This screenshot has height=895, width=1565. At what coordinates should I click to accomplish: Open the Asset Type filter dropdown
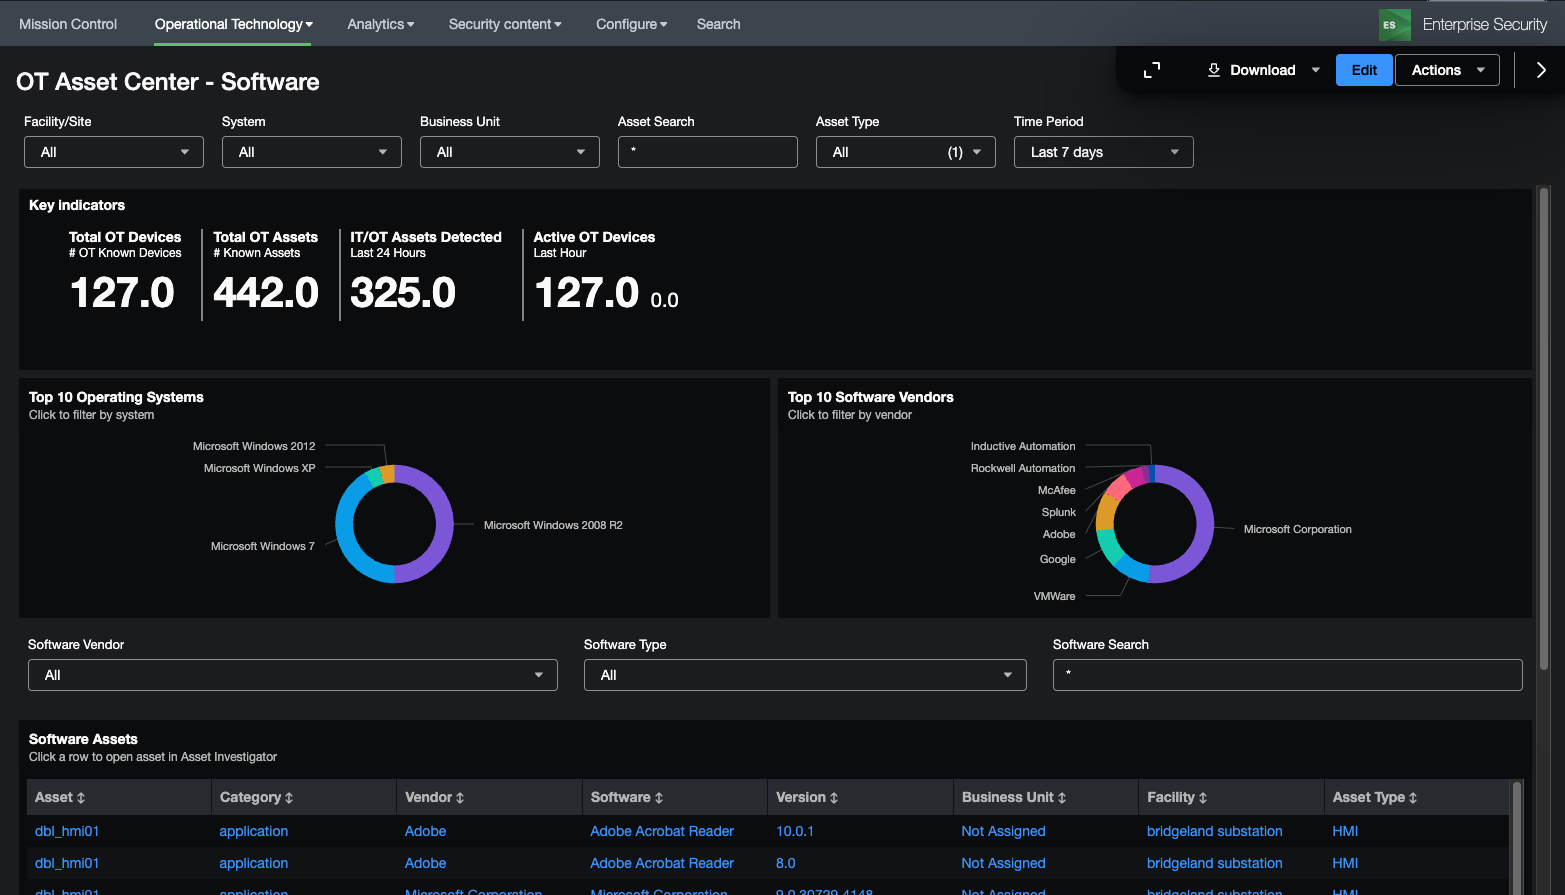pyautogui.click(x=905, y=152)
